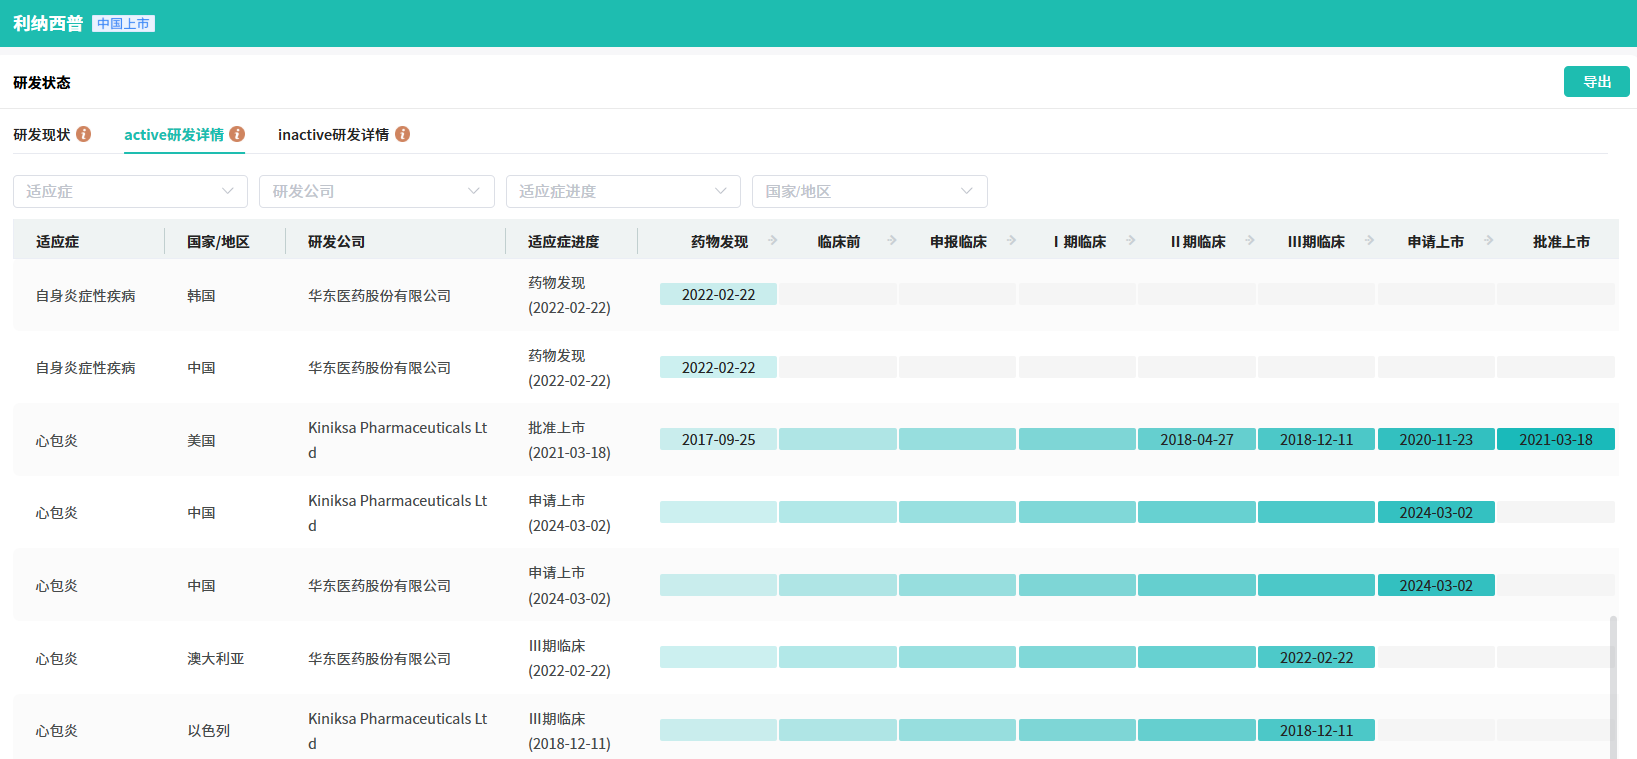Click arrow icon after 临床前 column header
The height and width of the screenshot is (759, 1637).
coord(892,241)
